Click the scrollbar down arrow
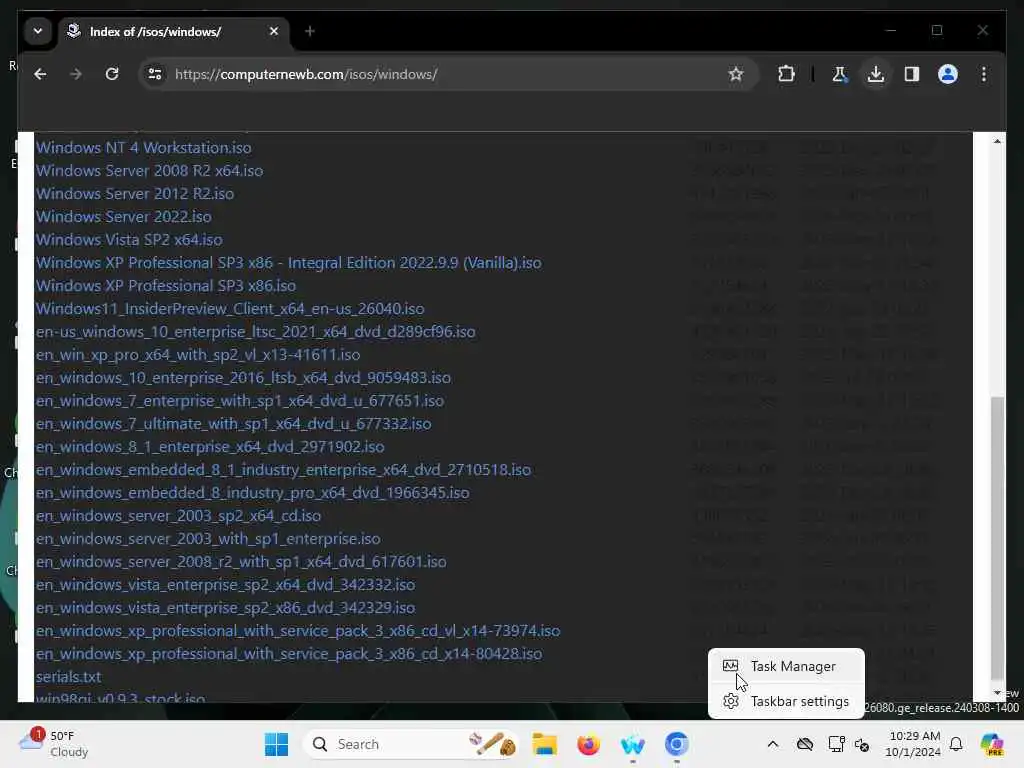 click(x=997, y=693)
